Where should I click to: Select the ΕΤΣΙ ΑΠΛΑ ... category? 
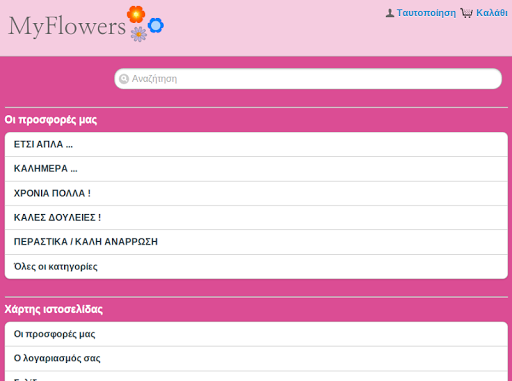click(256, 144)
